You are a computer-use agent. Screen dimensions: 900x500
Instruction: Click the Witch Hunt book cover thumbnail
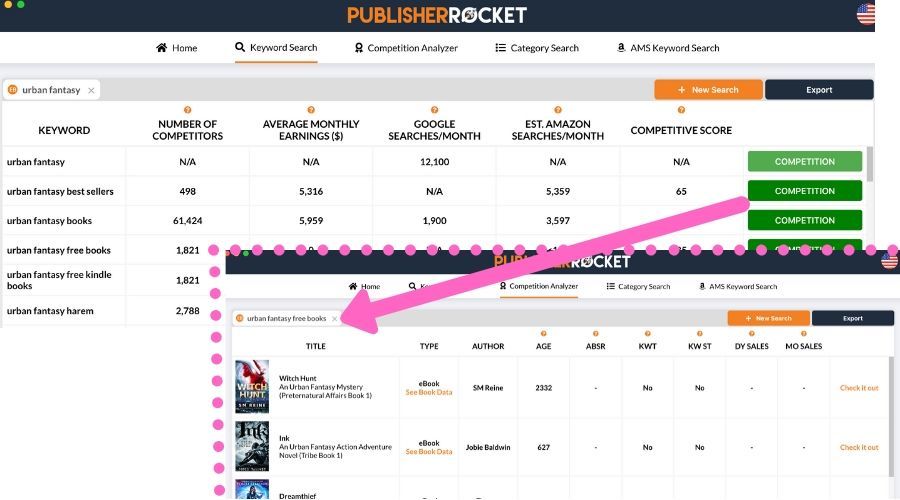point(252,387)
